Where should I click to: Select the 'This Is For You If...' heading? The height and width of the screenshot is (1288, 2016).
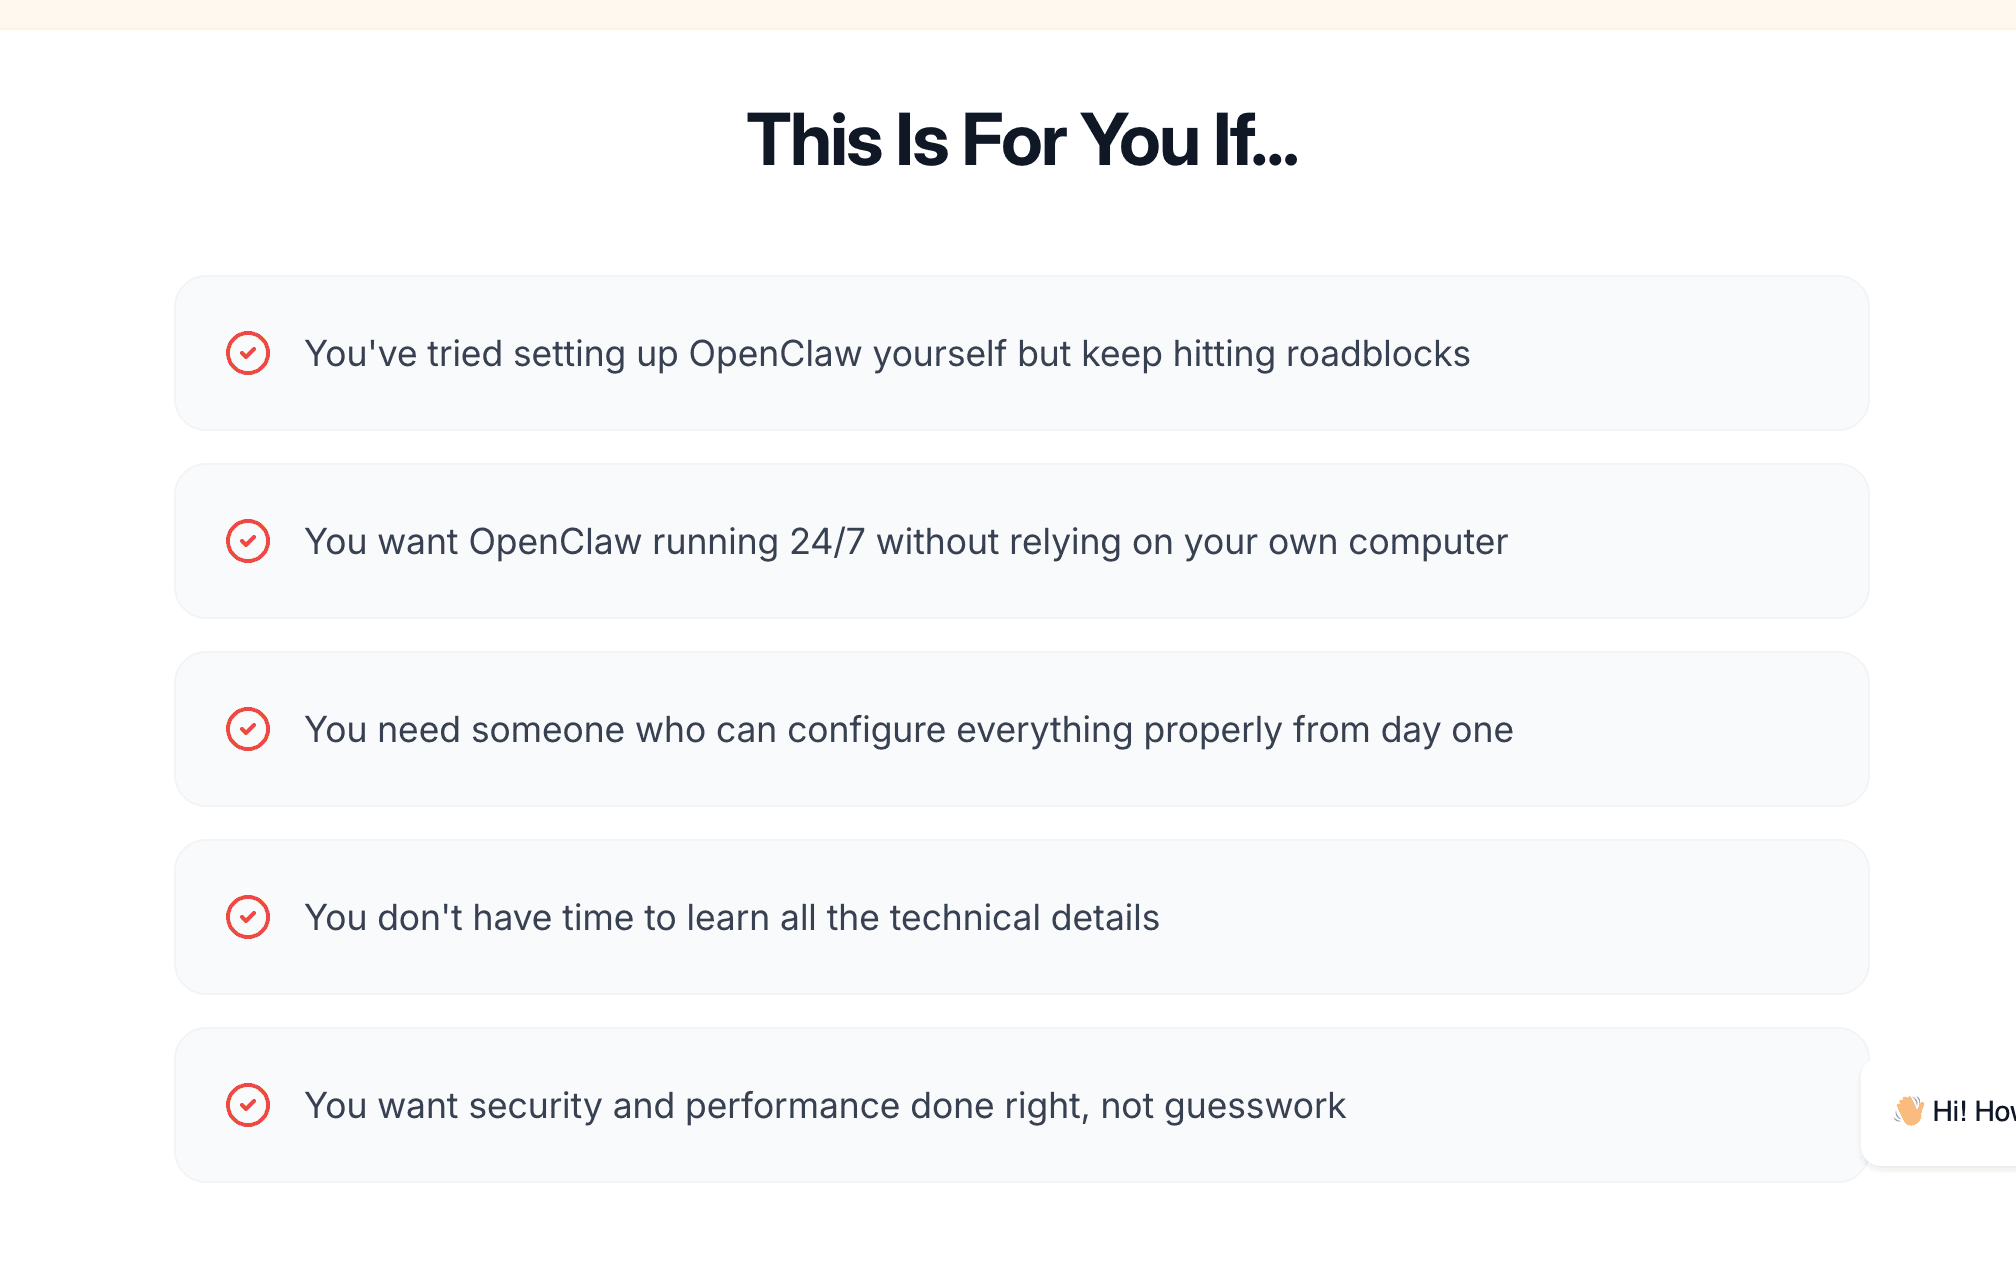1021,140
